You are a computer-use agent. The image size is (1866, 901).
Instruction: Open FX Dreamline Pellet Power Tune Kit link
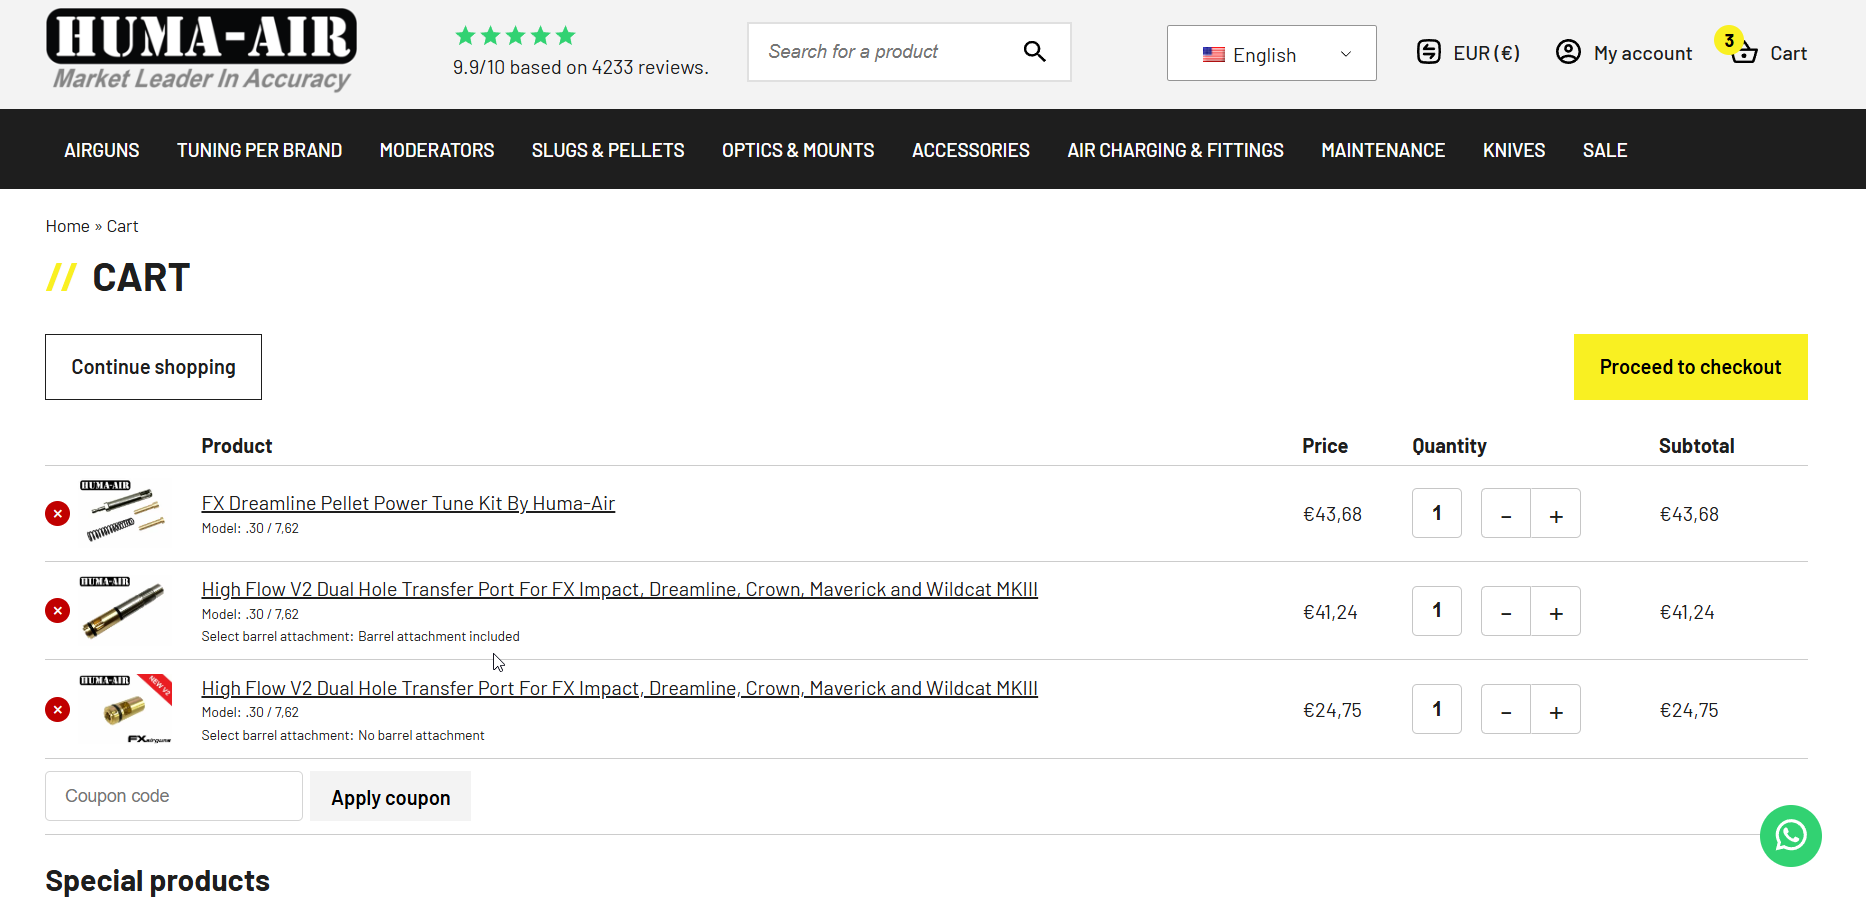pos(408,503)
